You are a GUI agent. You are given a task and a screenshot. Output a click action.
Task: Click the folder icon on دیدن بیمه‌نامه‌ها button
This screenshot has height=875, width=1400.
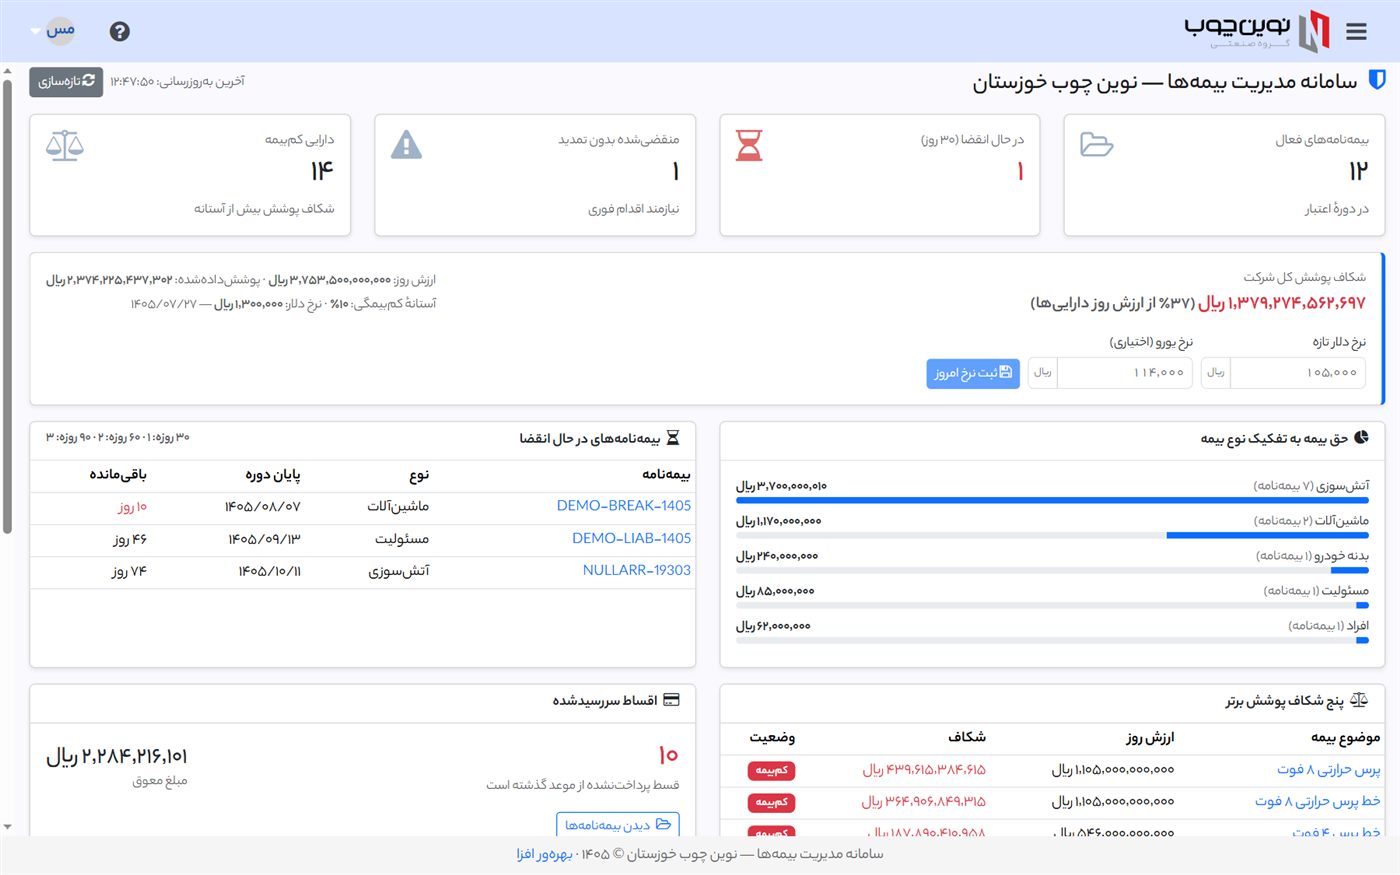click(x=663, y=825)
